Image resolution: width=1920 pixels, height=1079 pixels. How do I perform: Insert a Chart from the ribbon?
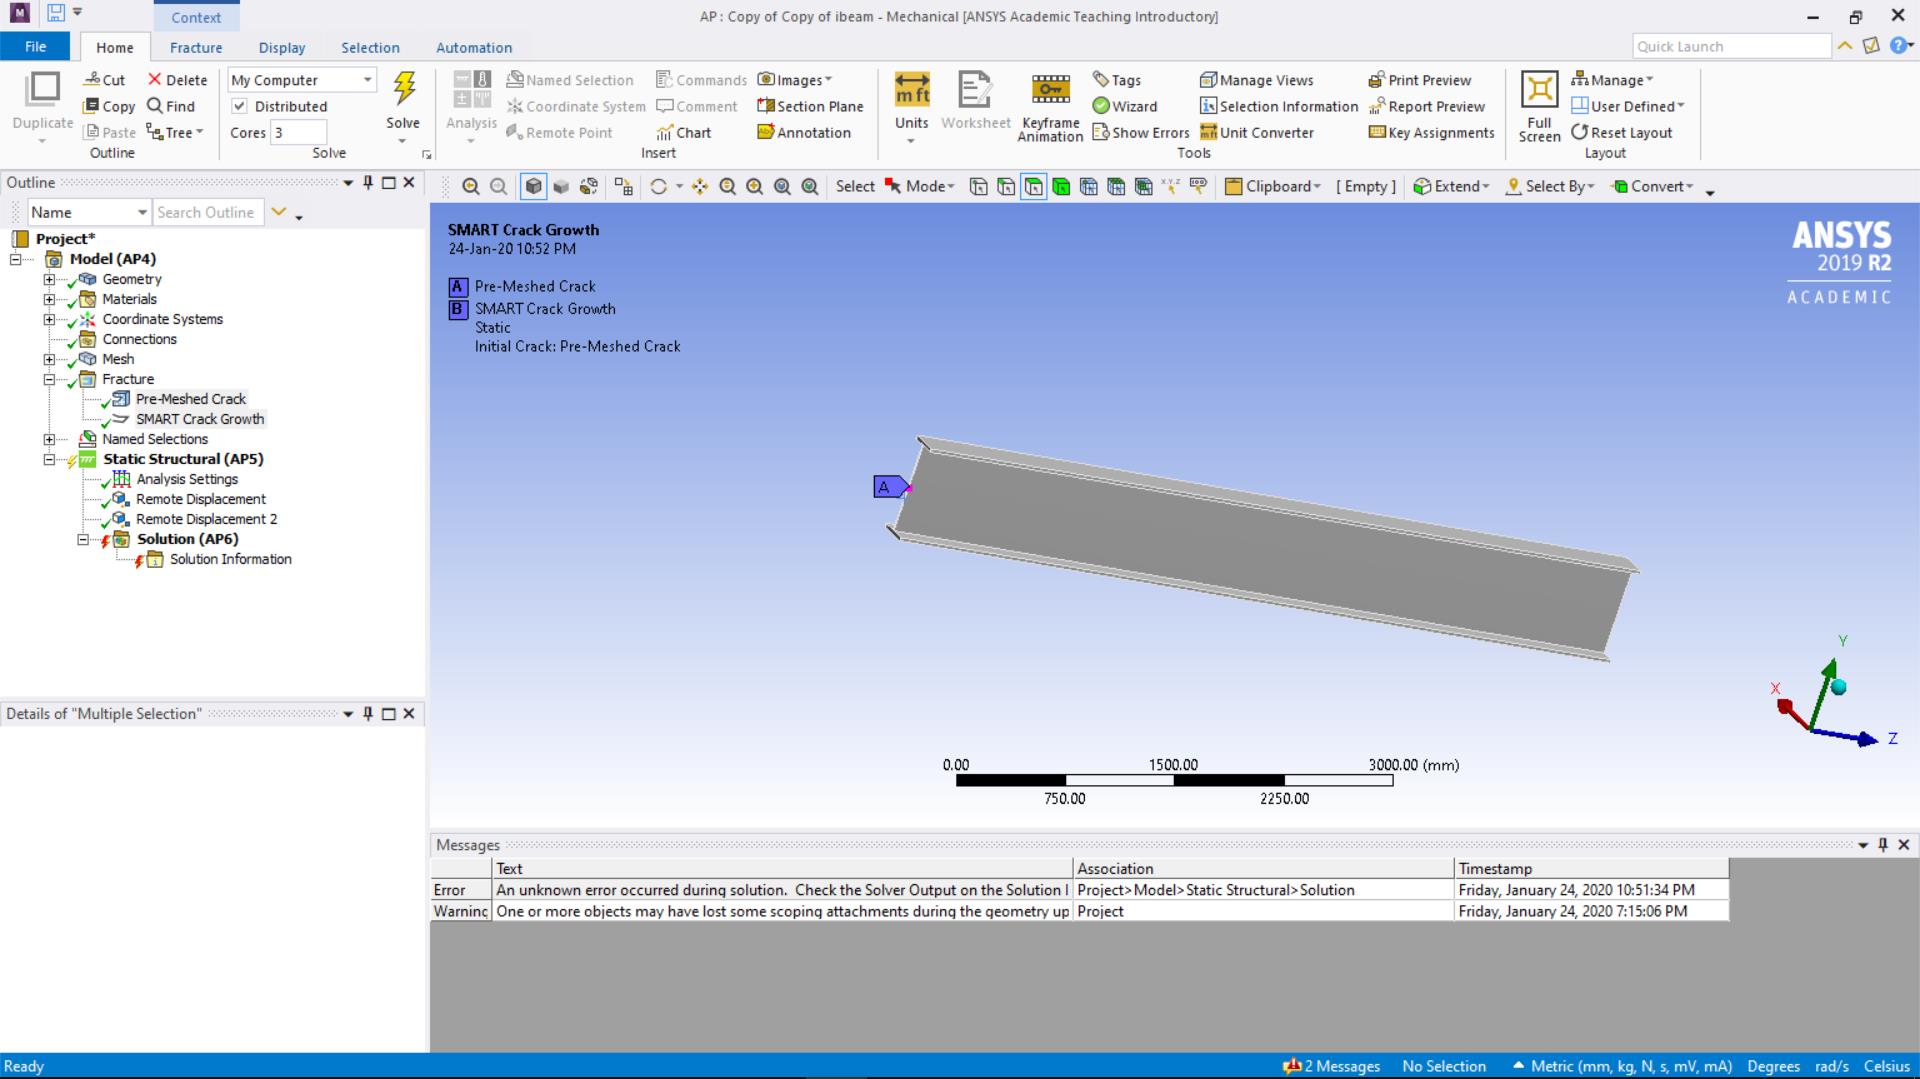[x=684, y=132]
